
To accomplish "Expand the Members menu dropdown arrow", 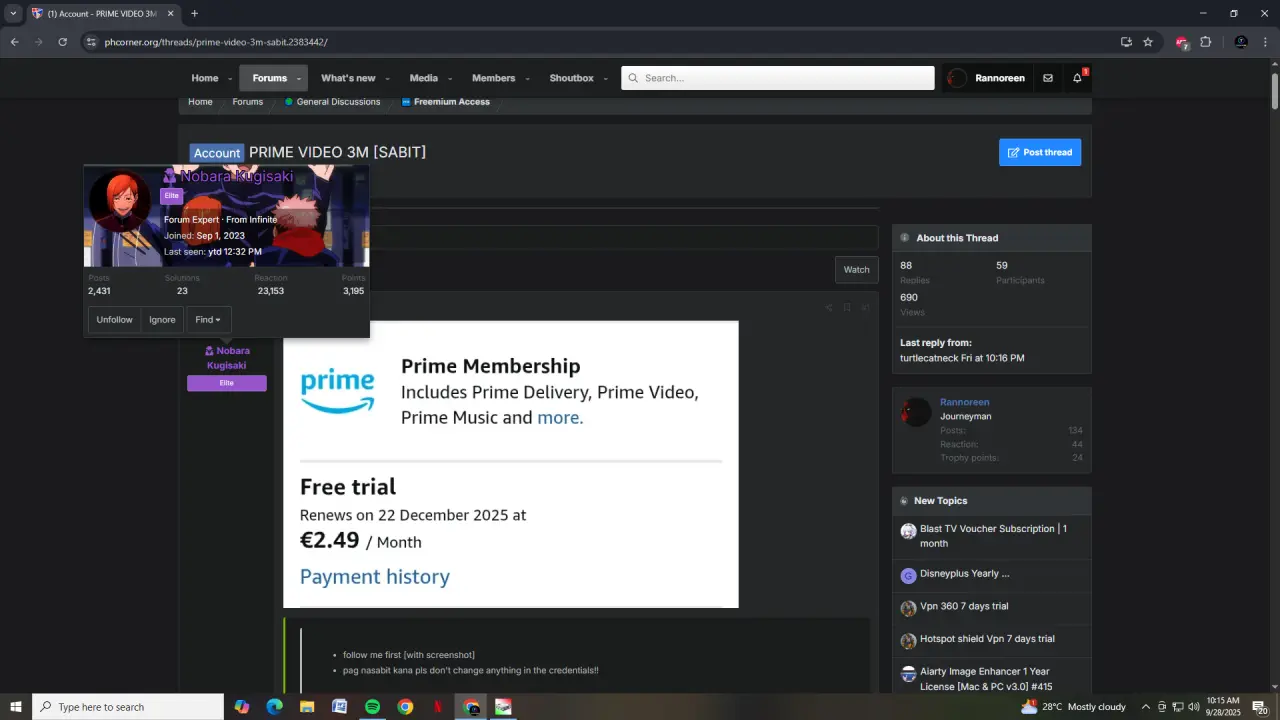I will click(x=527, y=79).
